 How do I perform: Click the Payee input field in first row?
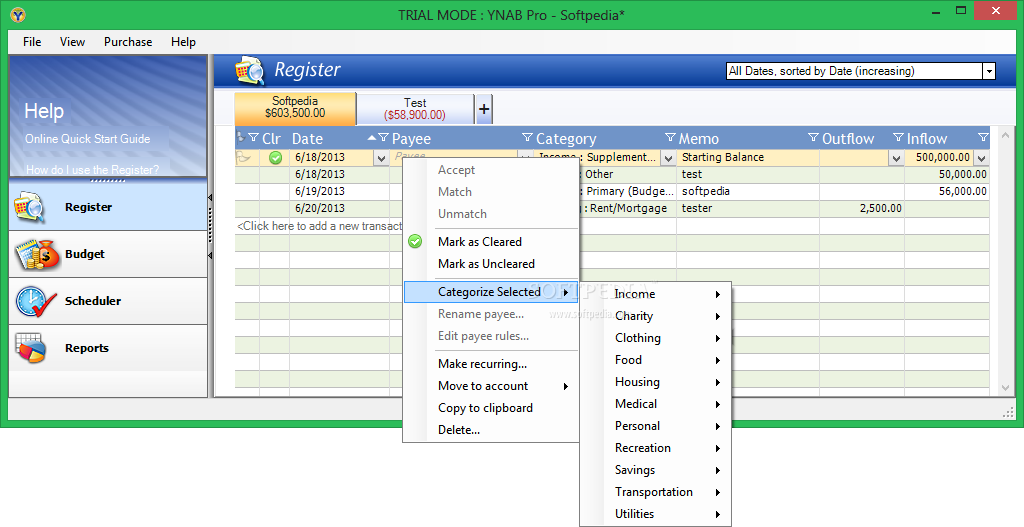454,155
